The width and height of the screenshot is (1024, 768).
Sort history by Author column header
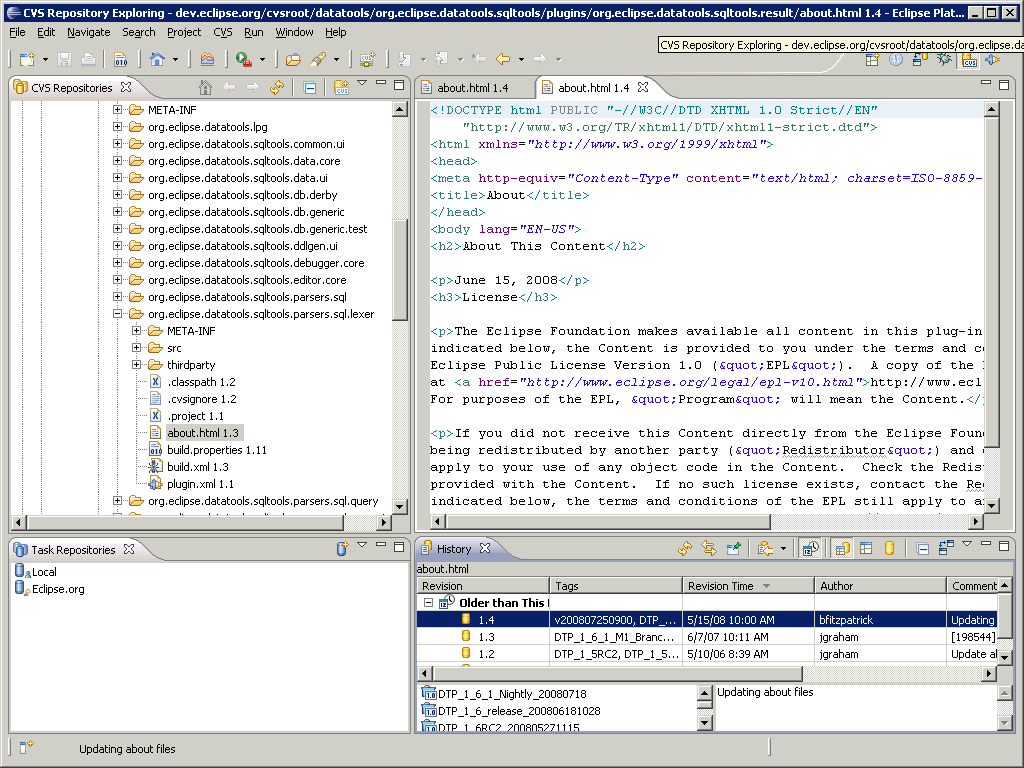pyautogui.click(x=837, y=586)
